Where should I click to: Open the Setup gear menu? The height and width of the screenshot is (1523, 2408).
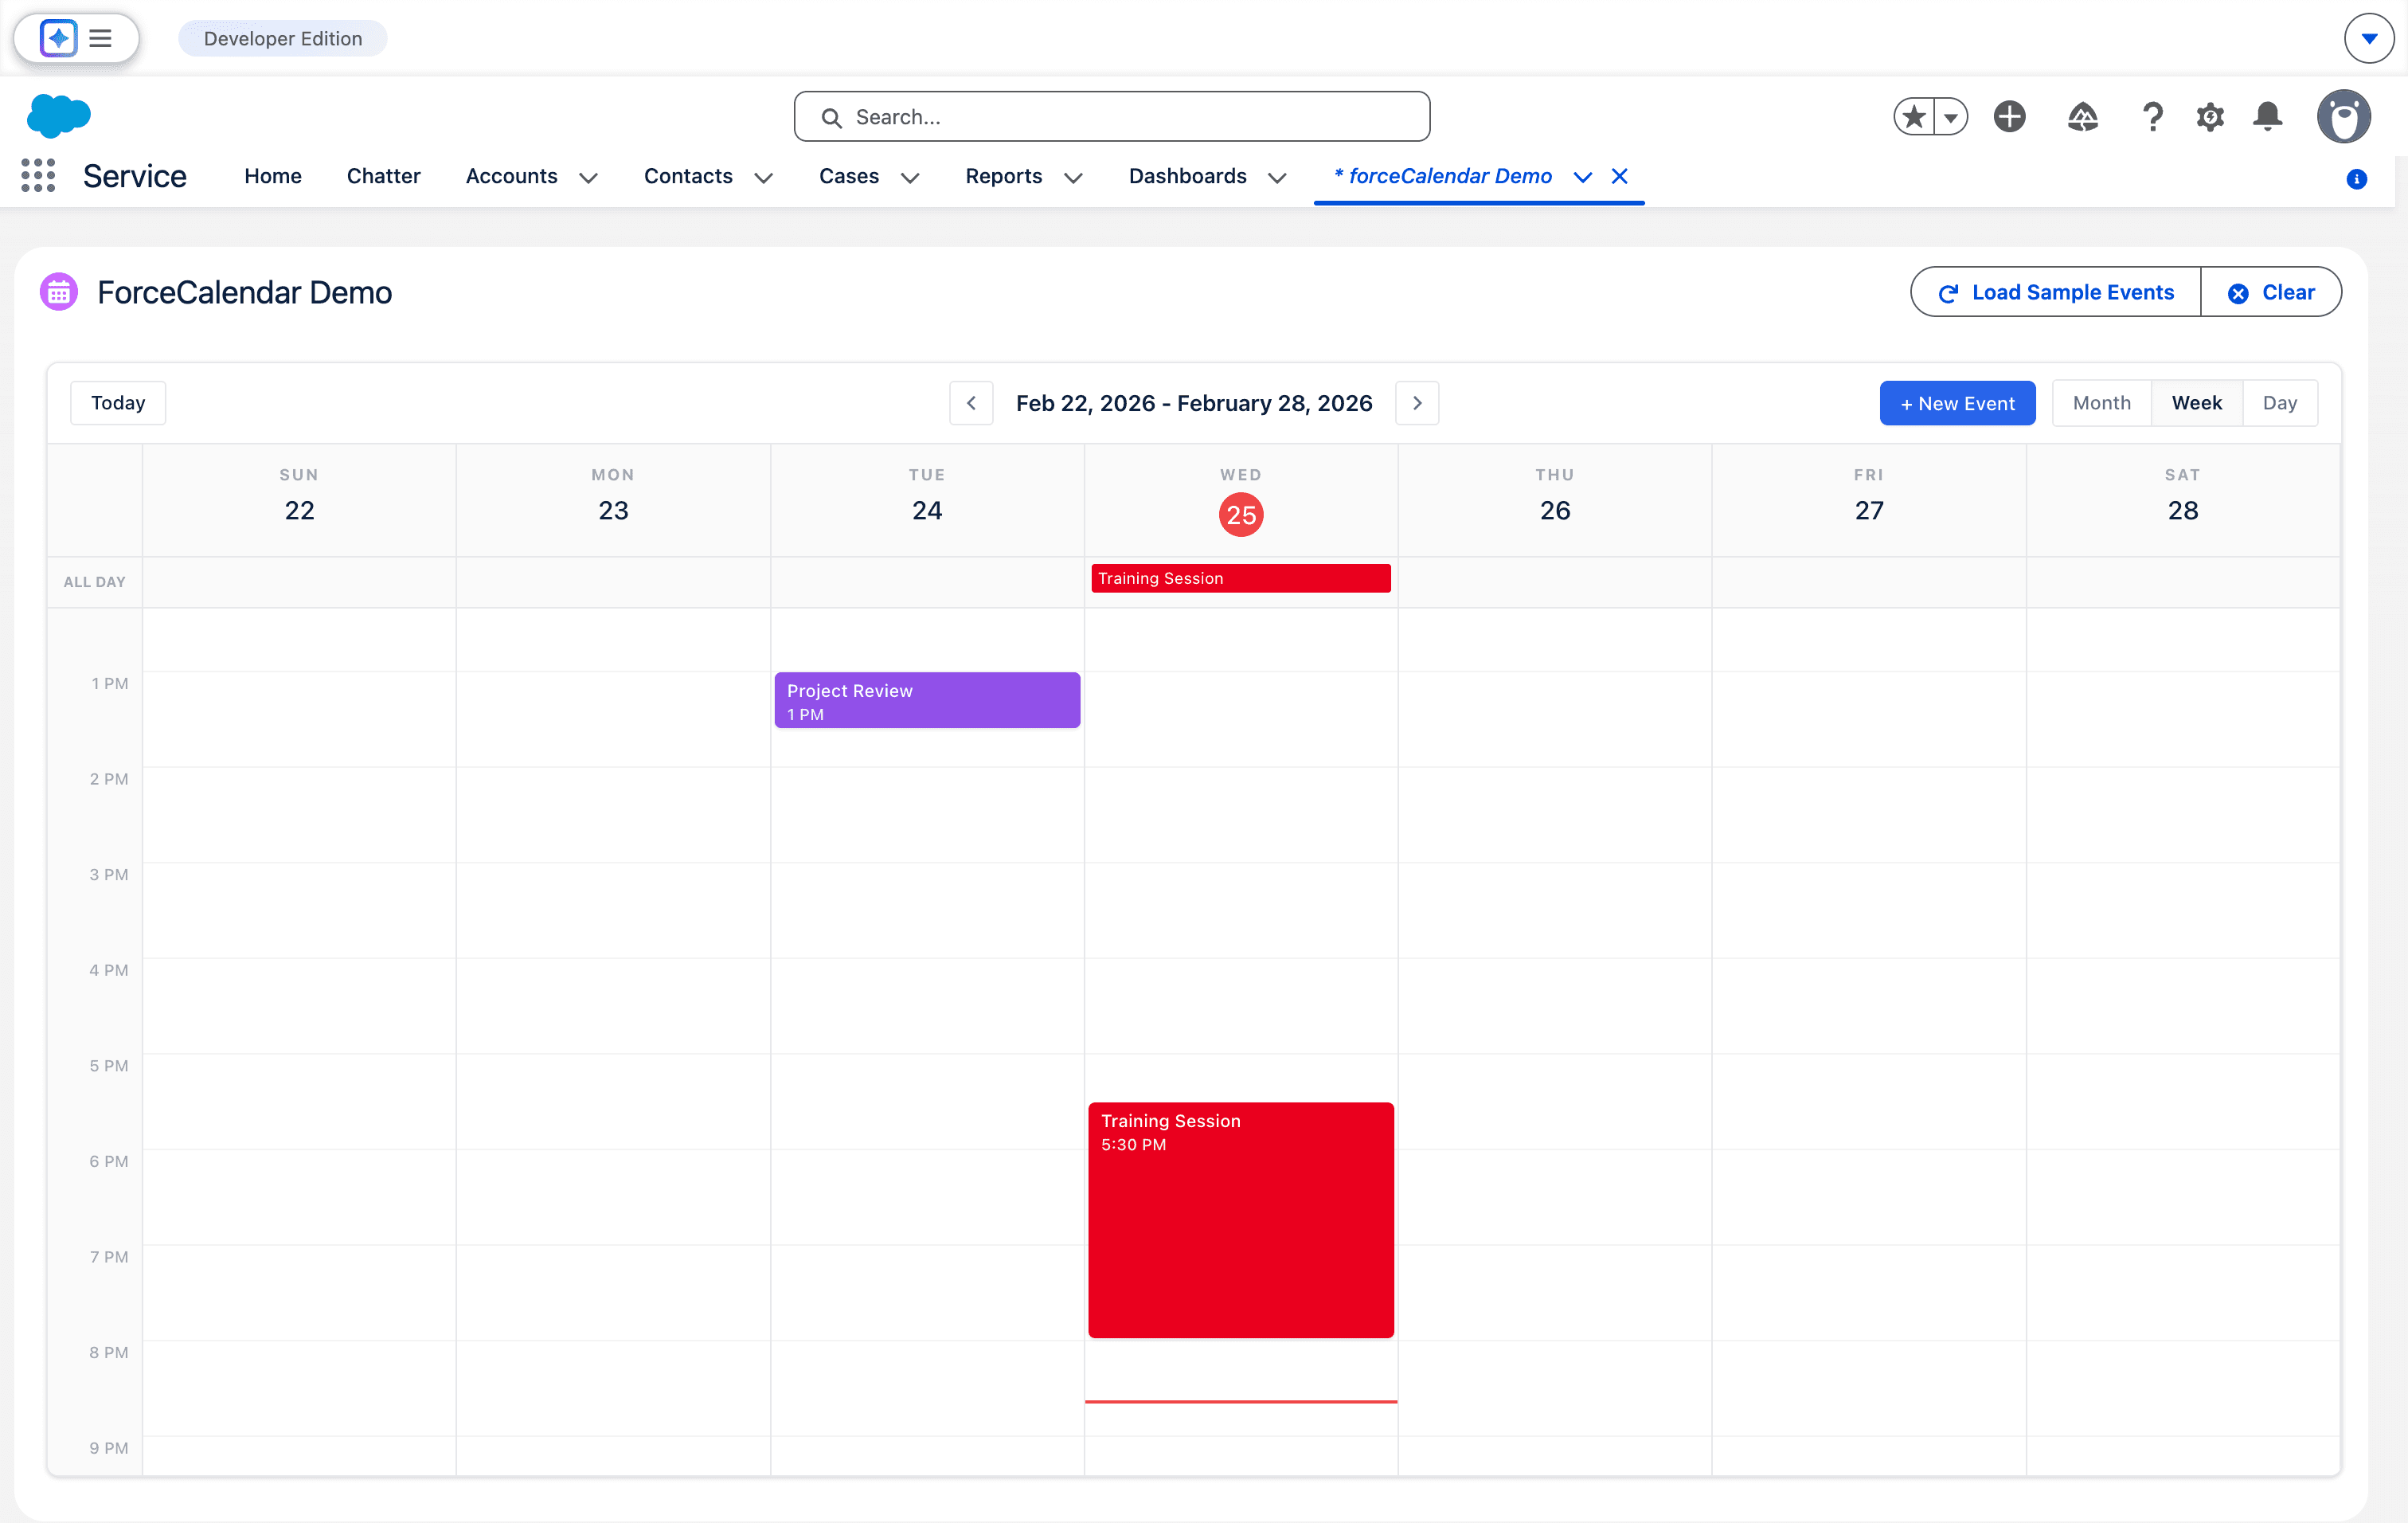click(x=2210, y=116)
